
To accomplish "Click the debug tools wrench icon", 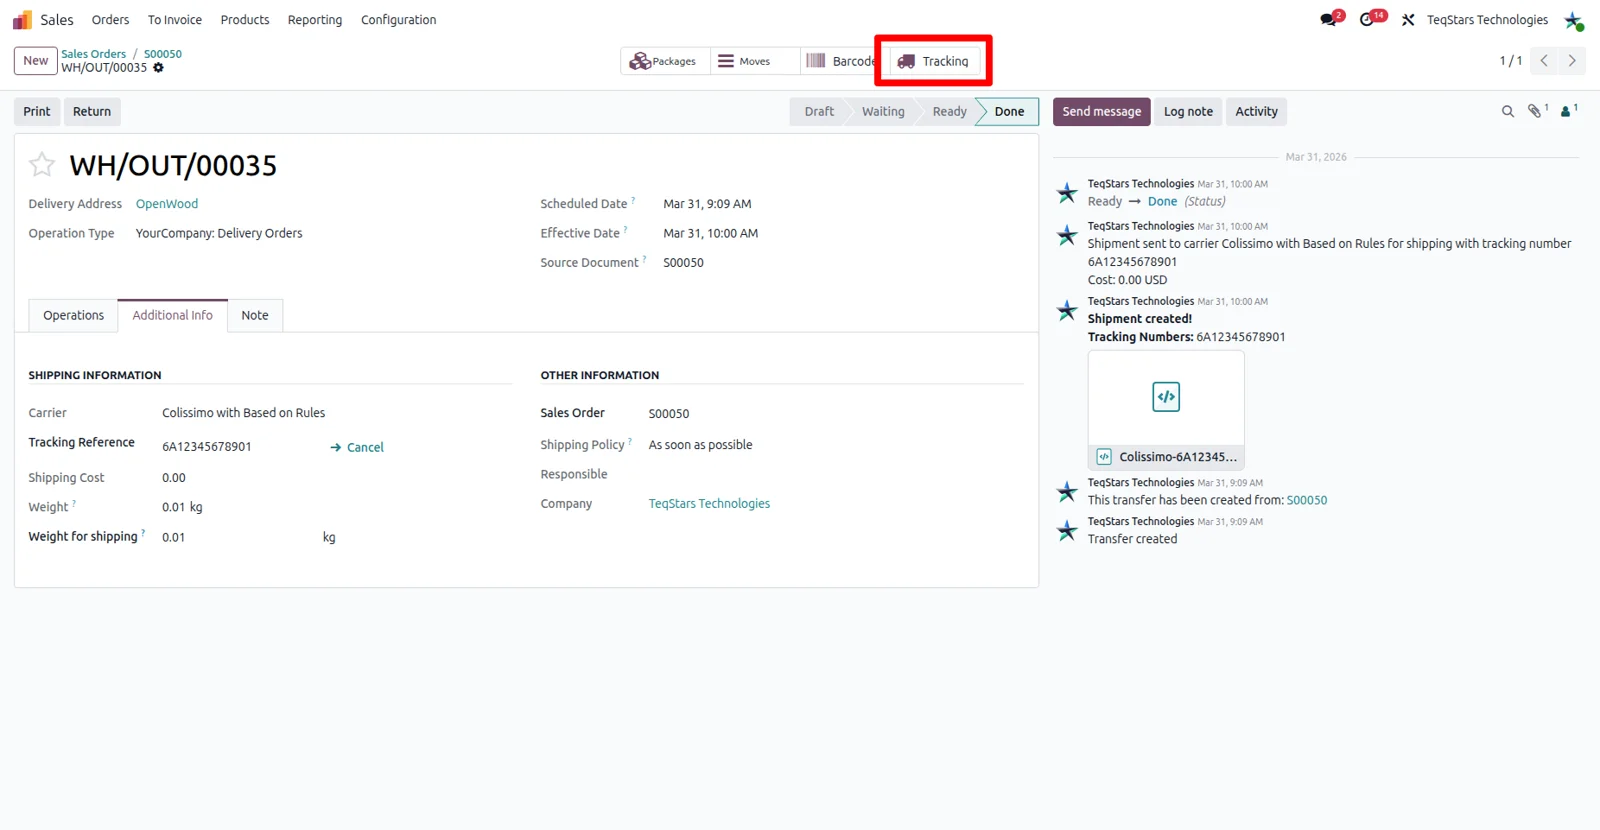I will click(x=1408, y=20).
